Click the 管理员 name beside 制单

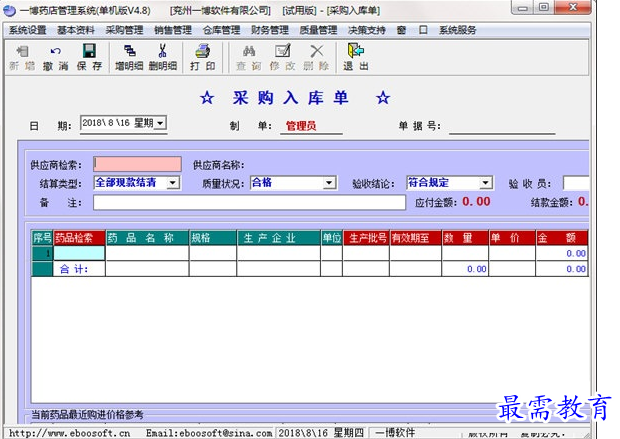[x=301, y=126]
